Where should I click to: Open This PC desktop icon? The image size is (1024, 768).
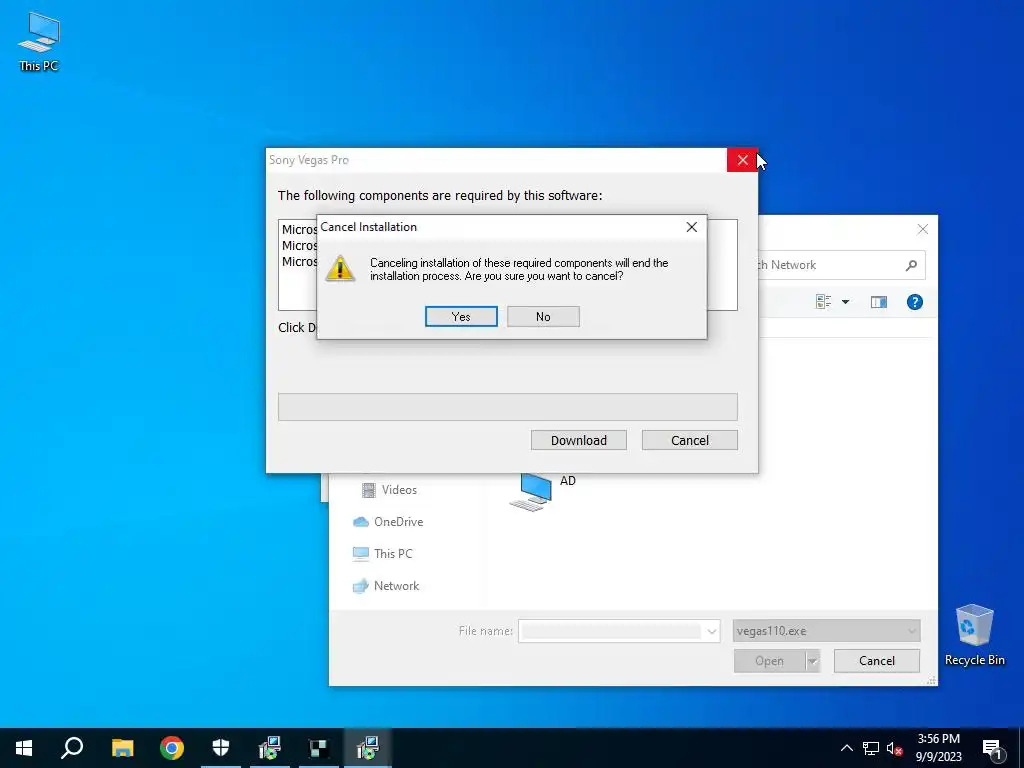click(x=39, y=41)
